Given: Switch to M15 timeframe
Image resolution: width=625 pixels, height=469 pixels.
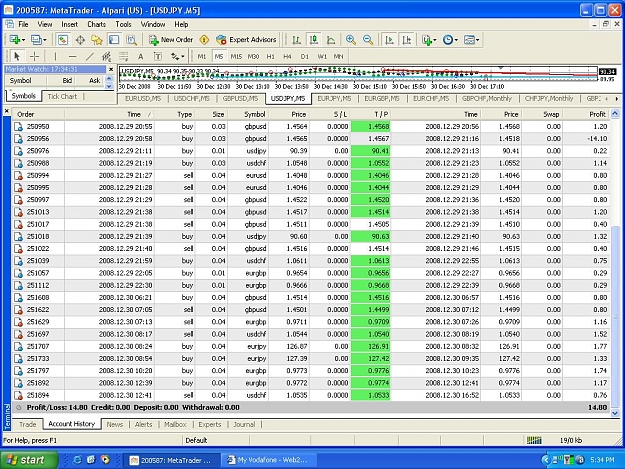Looking at the screenshot, I should point(236,56).
